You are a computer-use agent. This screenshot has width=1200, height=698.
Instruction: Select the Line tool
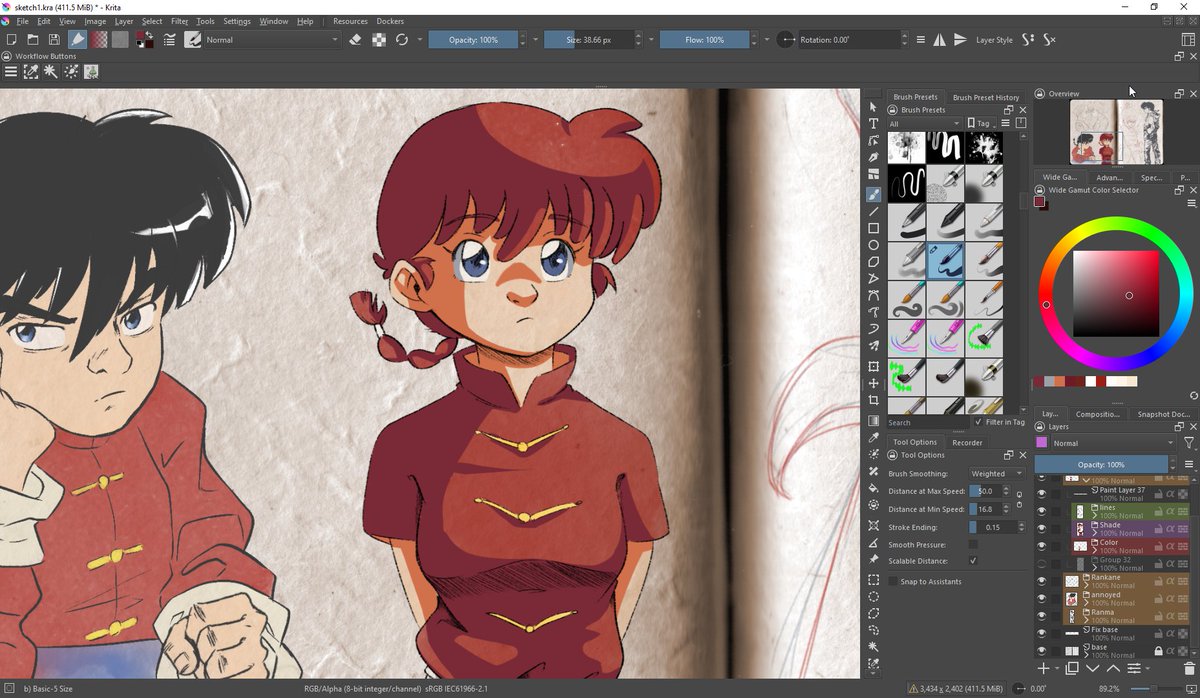click(873, 211)
